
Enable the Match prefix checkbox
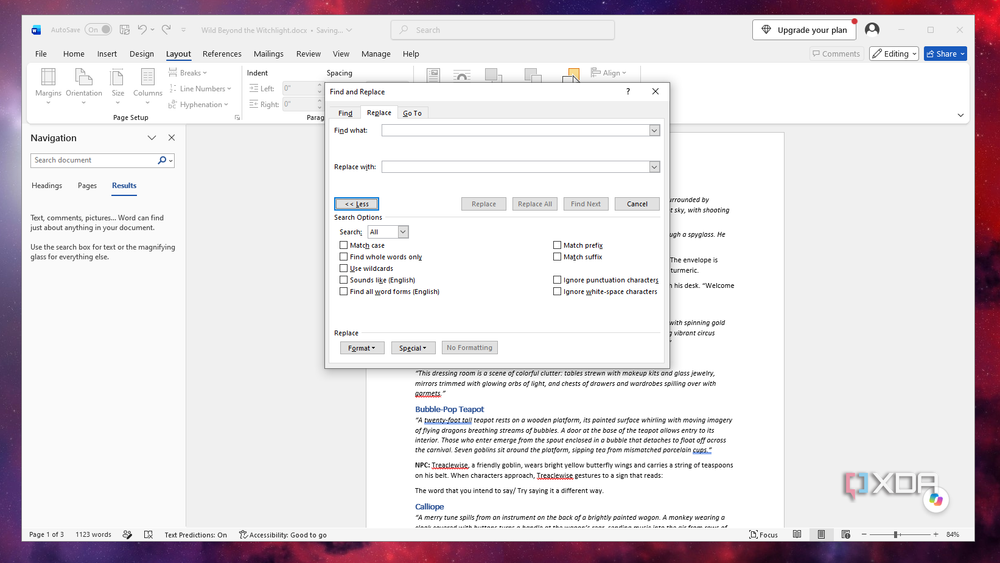click(x=557, y=245)
